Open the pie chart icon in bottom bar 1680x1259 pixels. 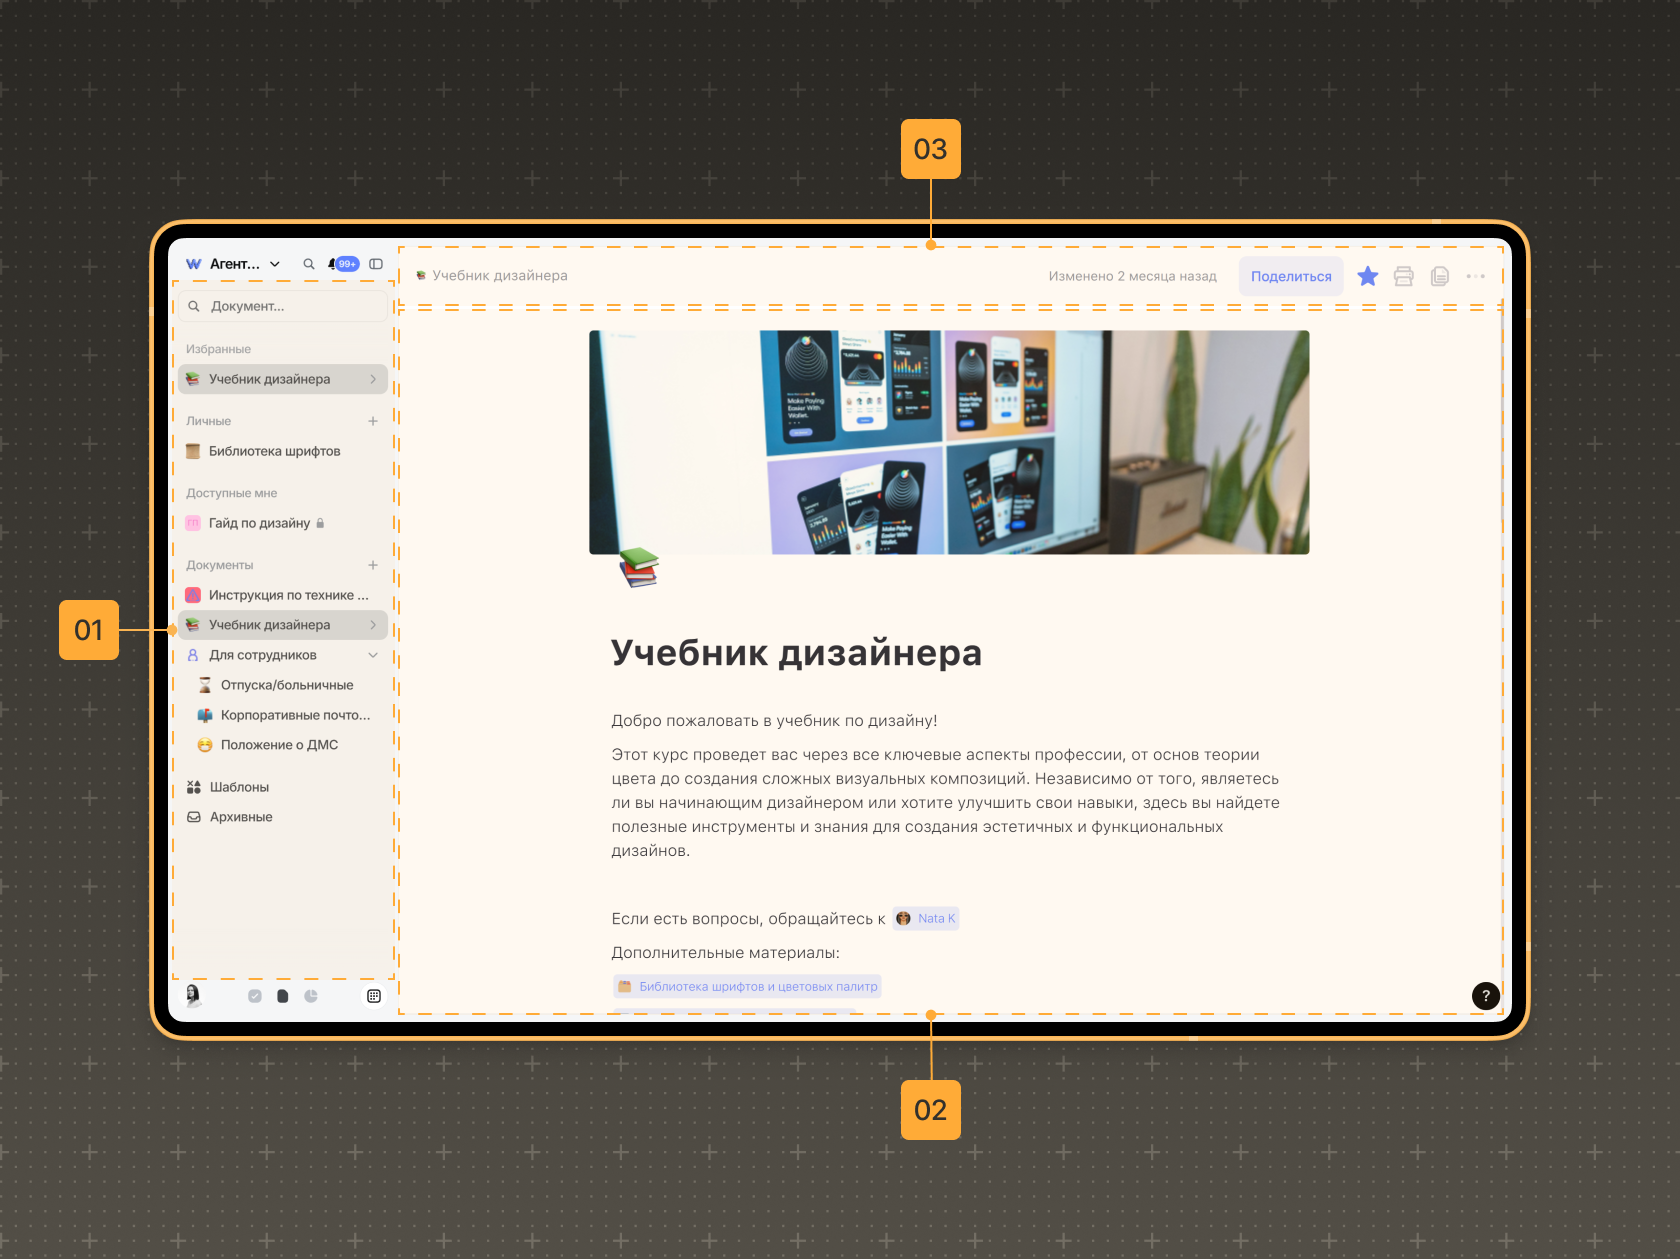click(311, 996)
